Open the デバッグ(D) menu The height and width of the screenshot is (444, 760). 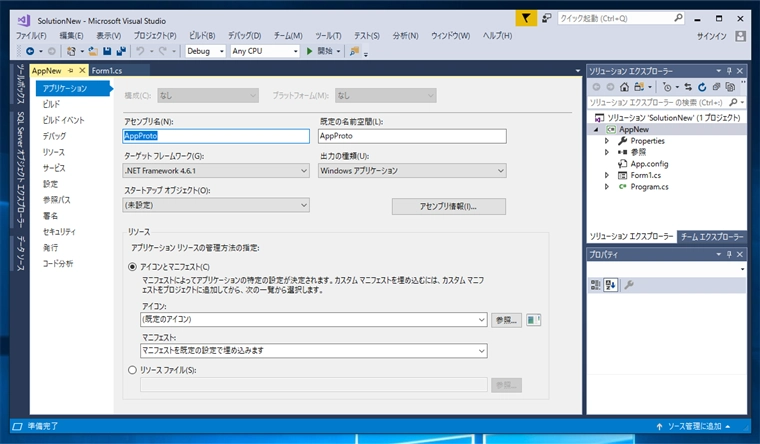(x=245, y=36)
